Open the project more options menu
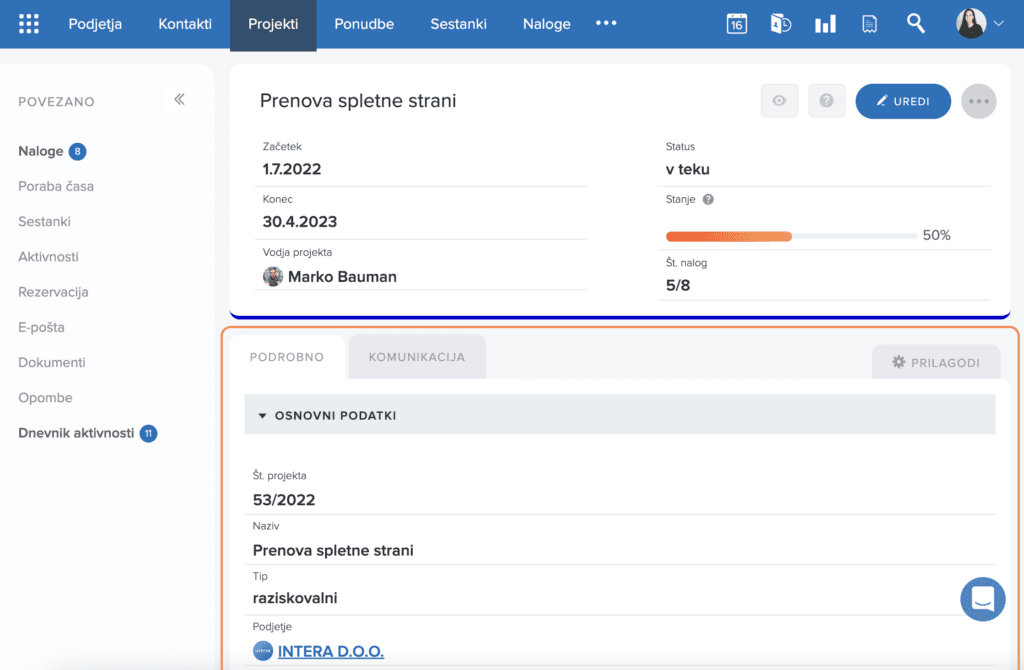The width and height of the screenshot is (1024, 670). [978, 101]
